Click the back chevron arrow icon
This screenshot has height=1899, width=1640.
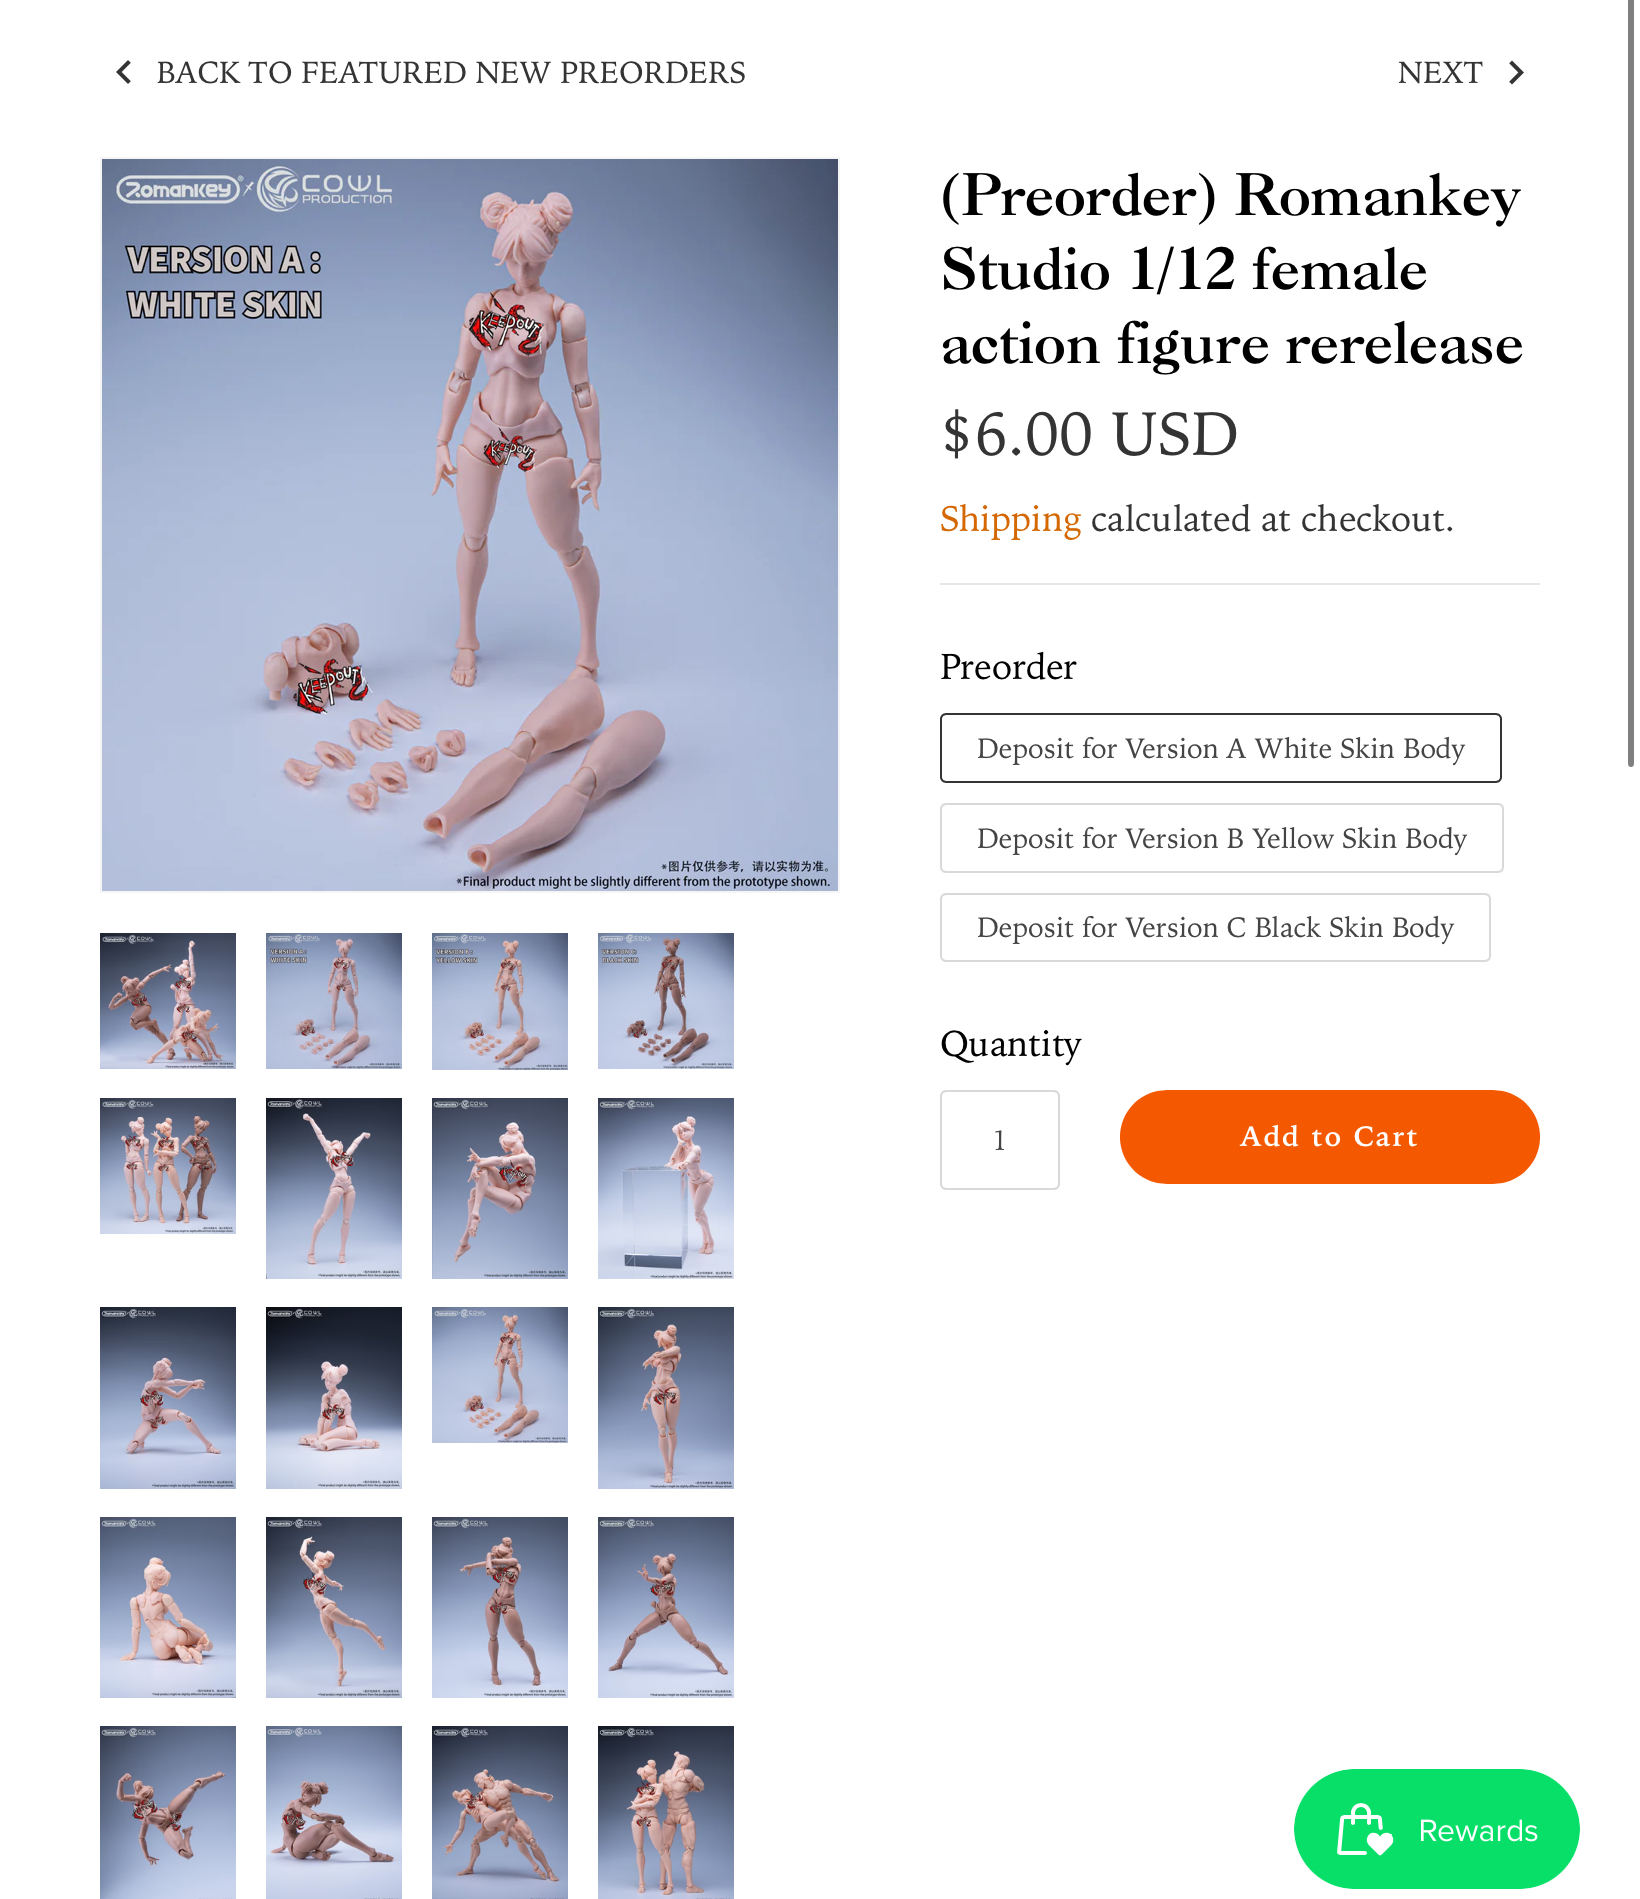click(x=124, y=72)
